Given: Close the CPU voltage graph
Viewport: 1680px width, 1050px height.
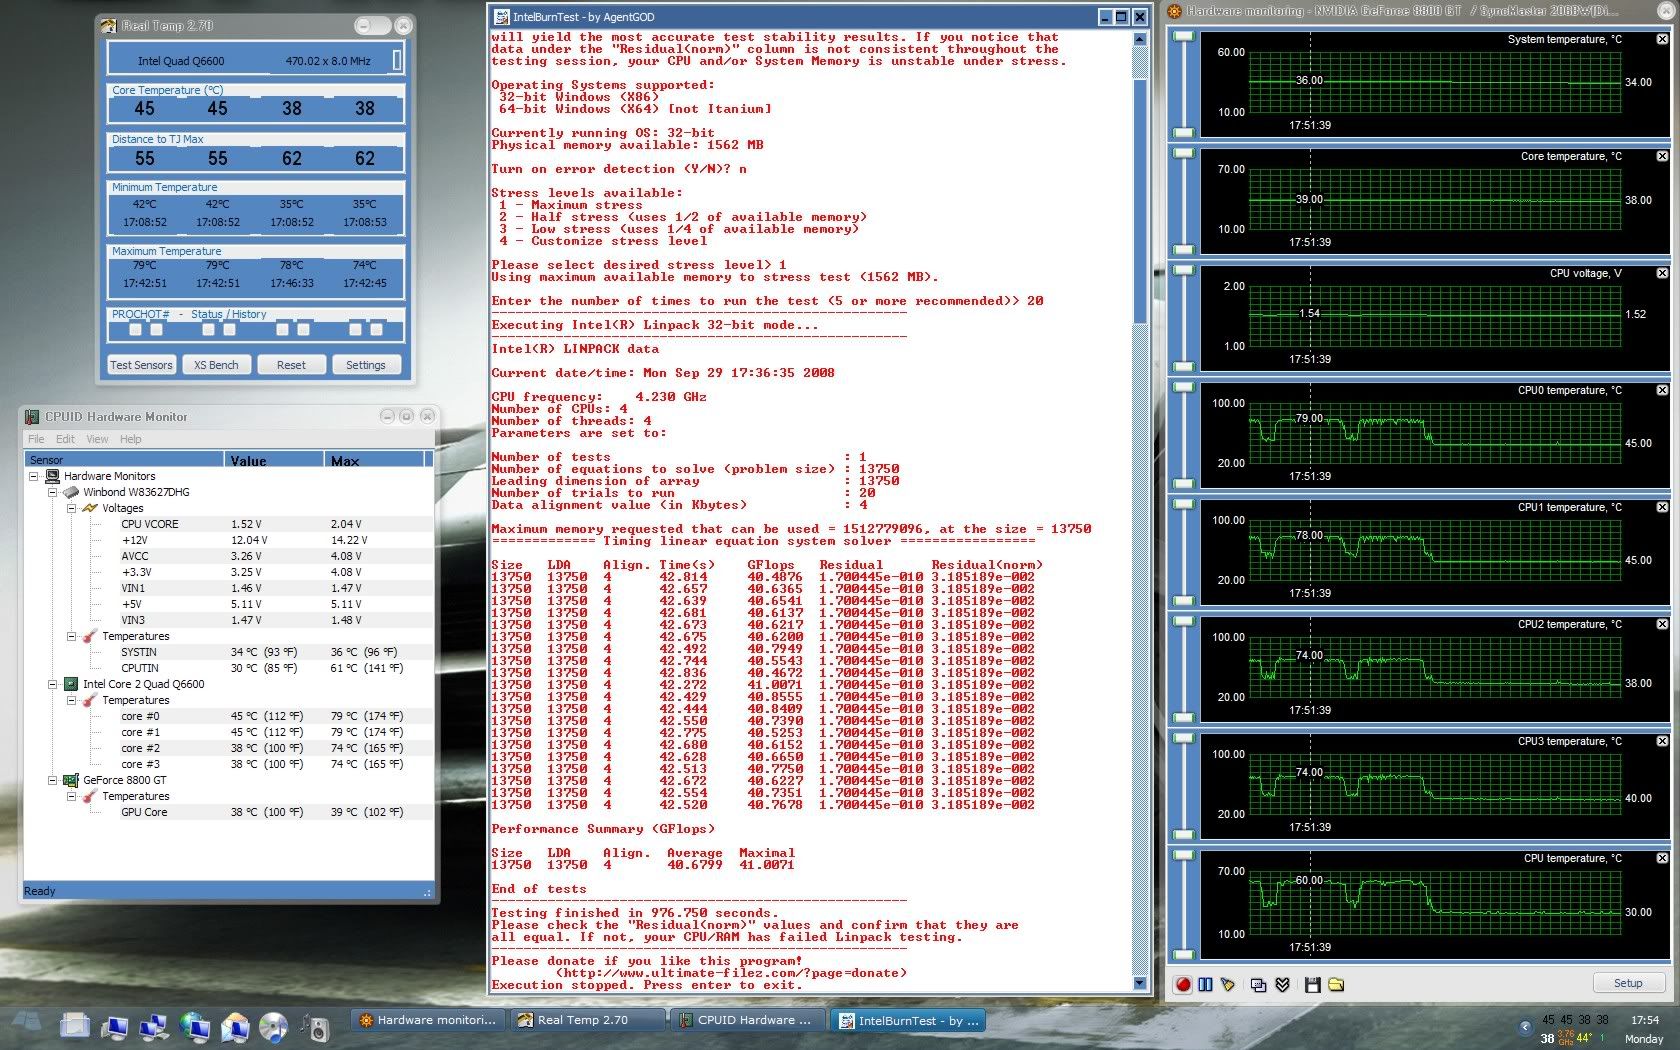Looking at the screenshot, I should pyautogui.click(x=1662, y=273).
